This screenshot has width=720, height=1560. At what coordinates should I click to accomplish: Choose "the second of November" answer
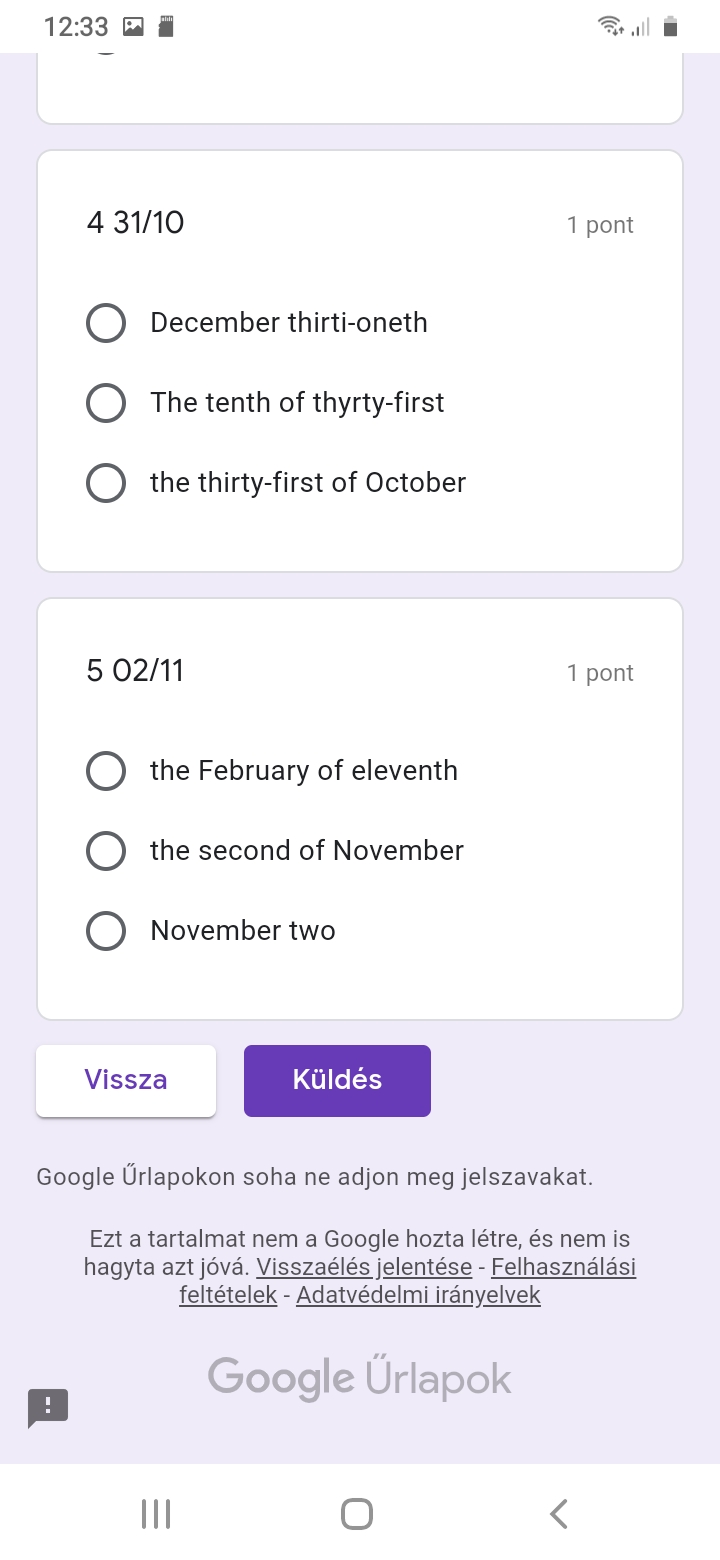[x=106, y=851]
